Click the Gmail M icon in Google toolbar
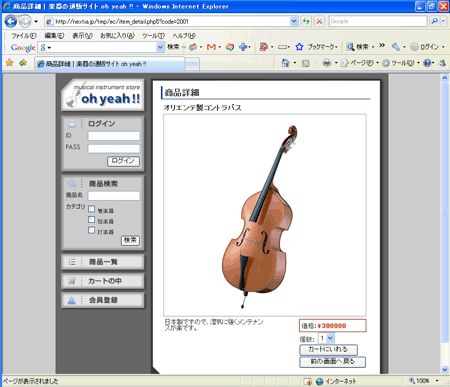Viewport: 450px width, 387px height. (211, 47)
